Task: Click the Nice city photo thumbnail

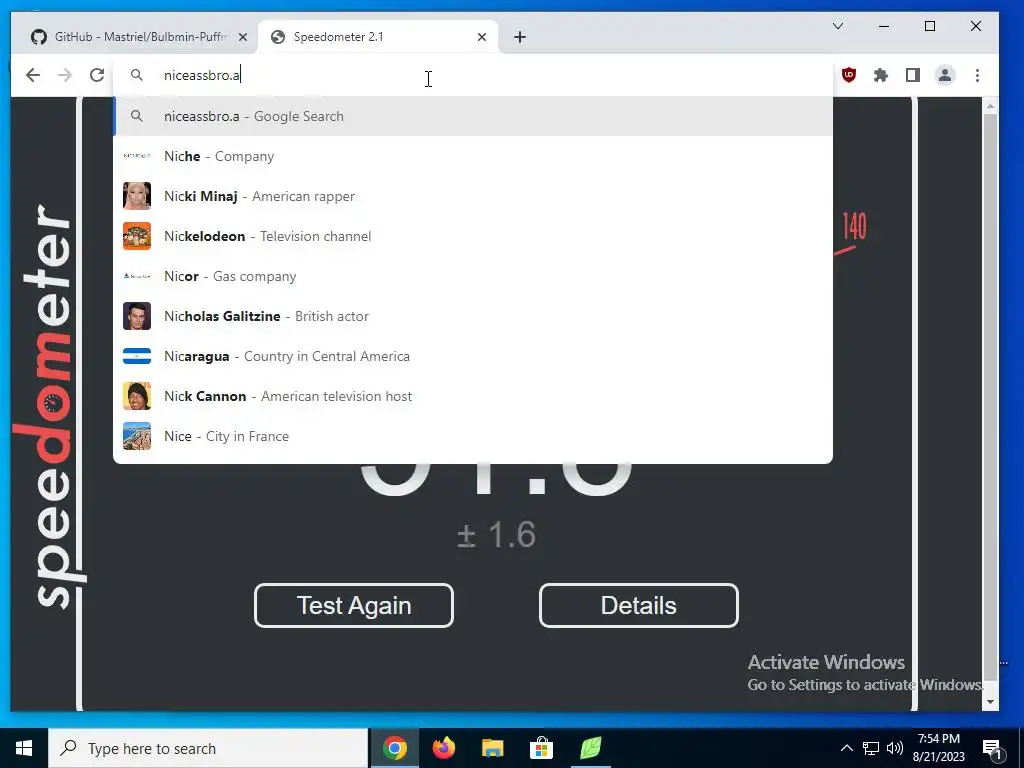Action: [x=137, y=436]
